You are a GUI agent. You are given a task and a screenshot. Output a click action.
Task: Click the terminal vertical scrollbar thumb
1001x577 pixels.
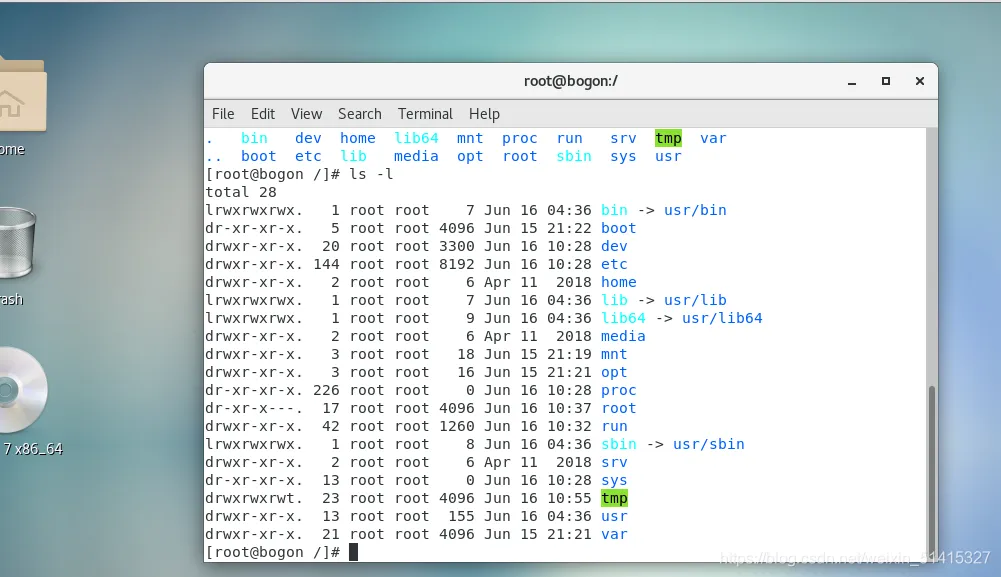pyautogui.click(x=931, y=472)
